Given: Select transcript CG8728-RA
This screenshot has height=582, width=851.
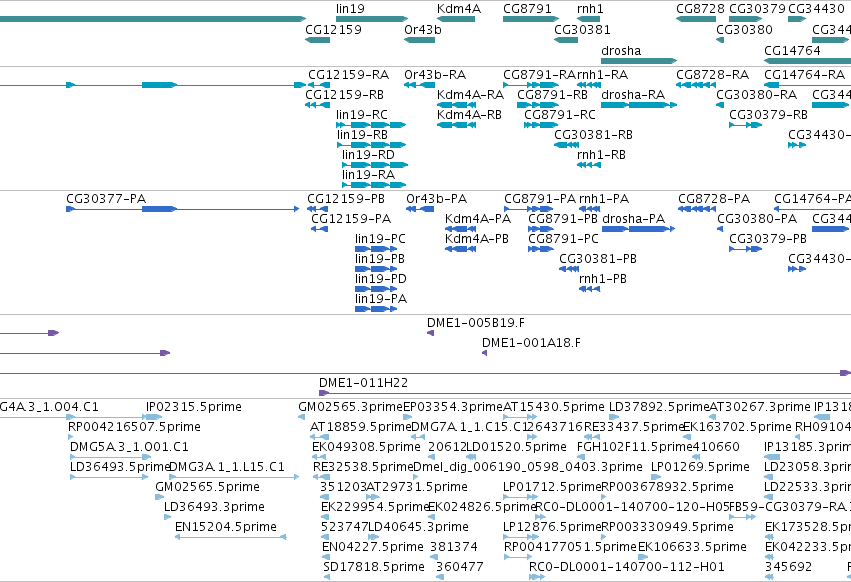Looking at the screenshot, I should tap(696, 85).
